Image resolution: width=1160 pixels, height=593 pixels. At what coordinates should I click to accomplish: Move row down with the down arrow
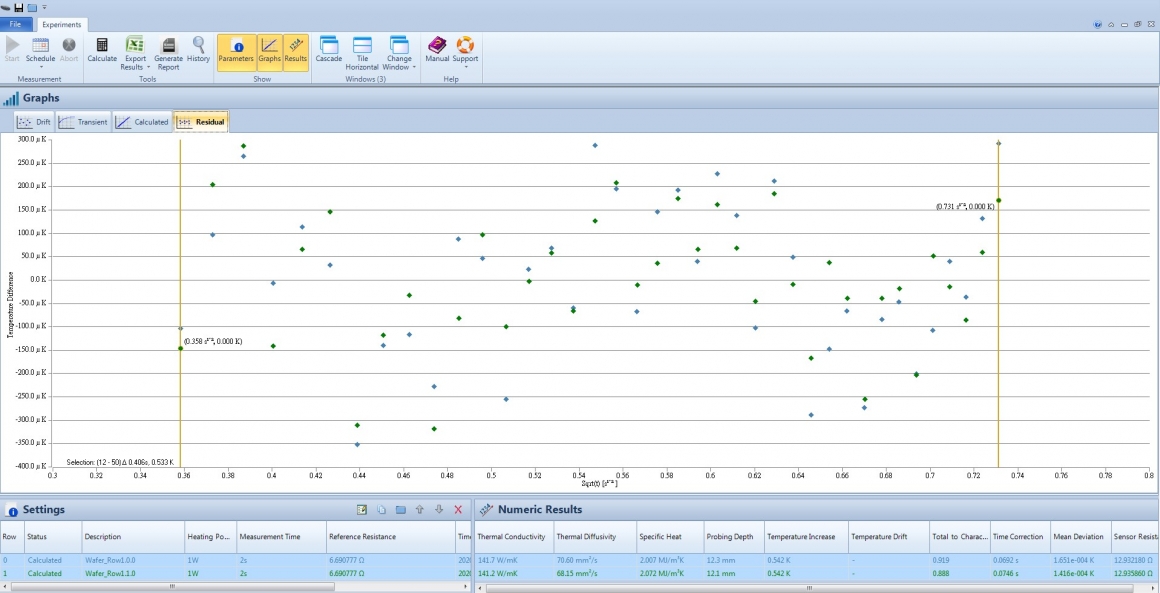point(439,509)
